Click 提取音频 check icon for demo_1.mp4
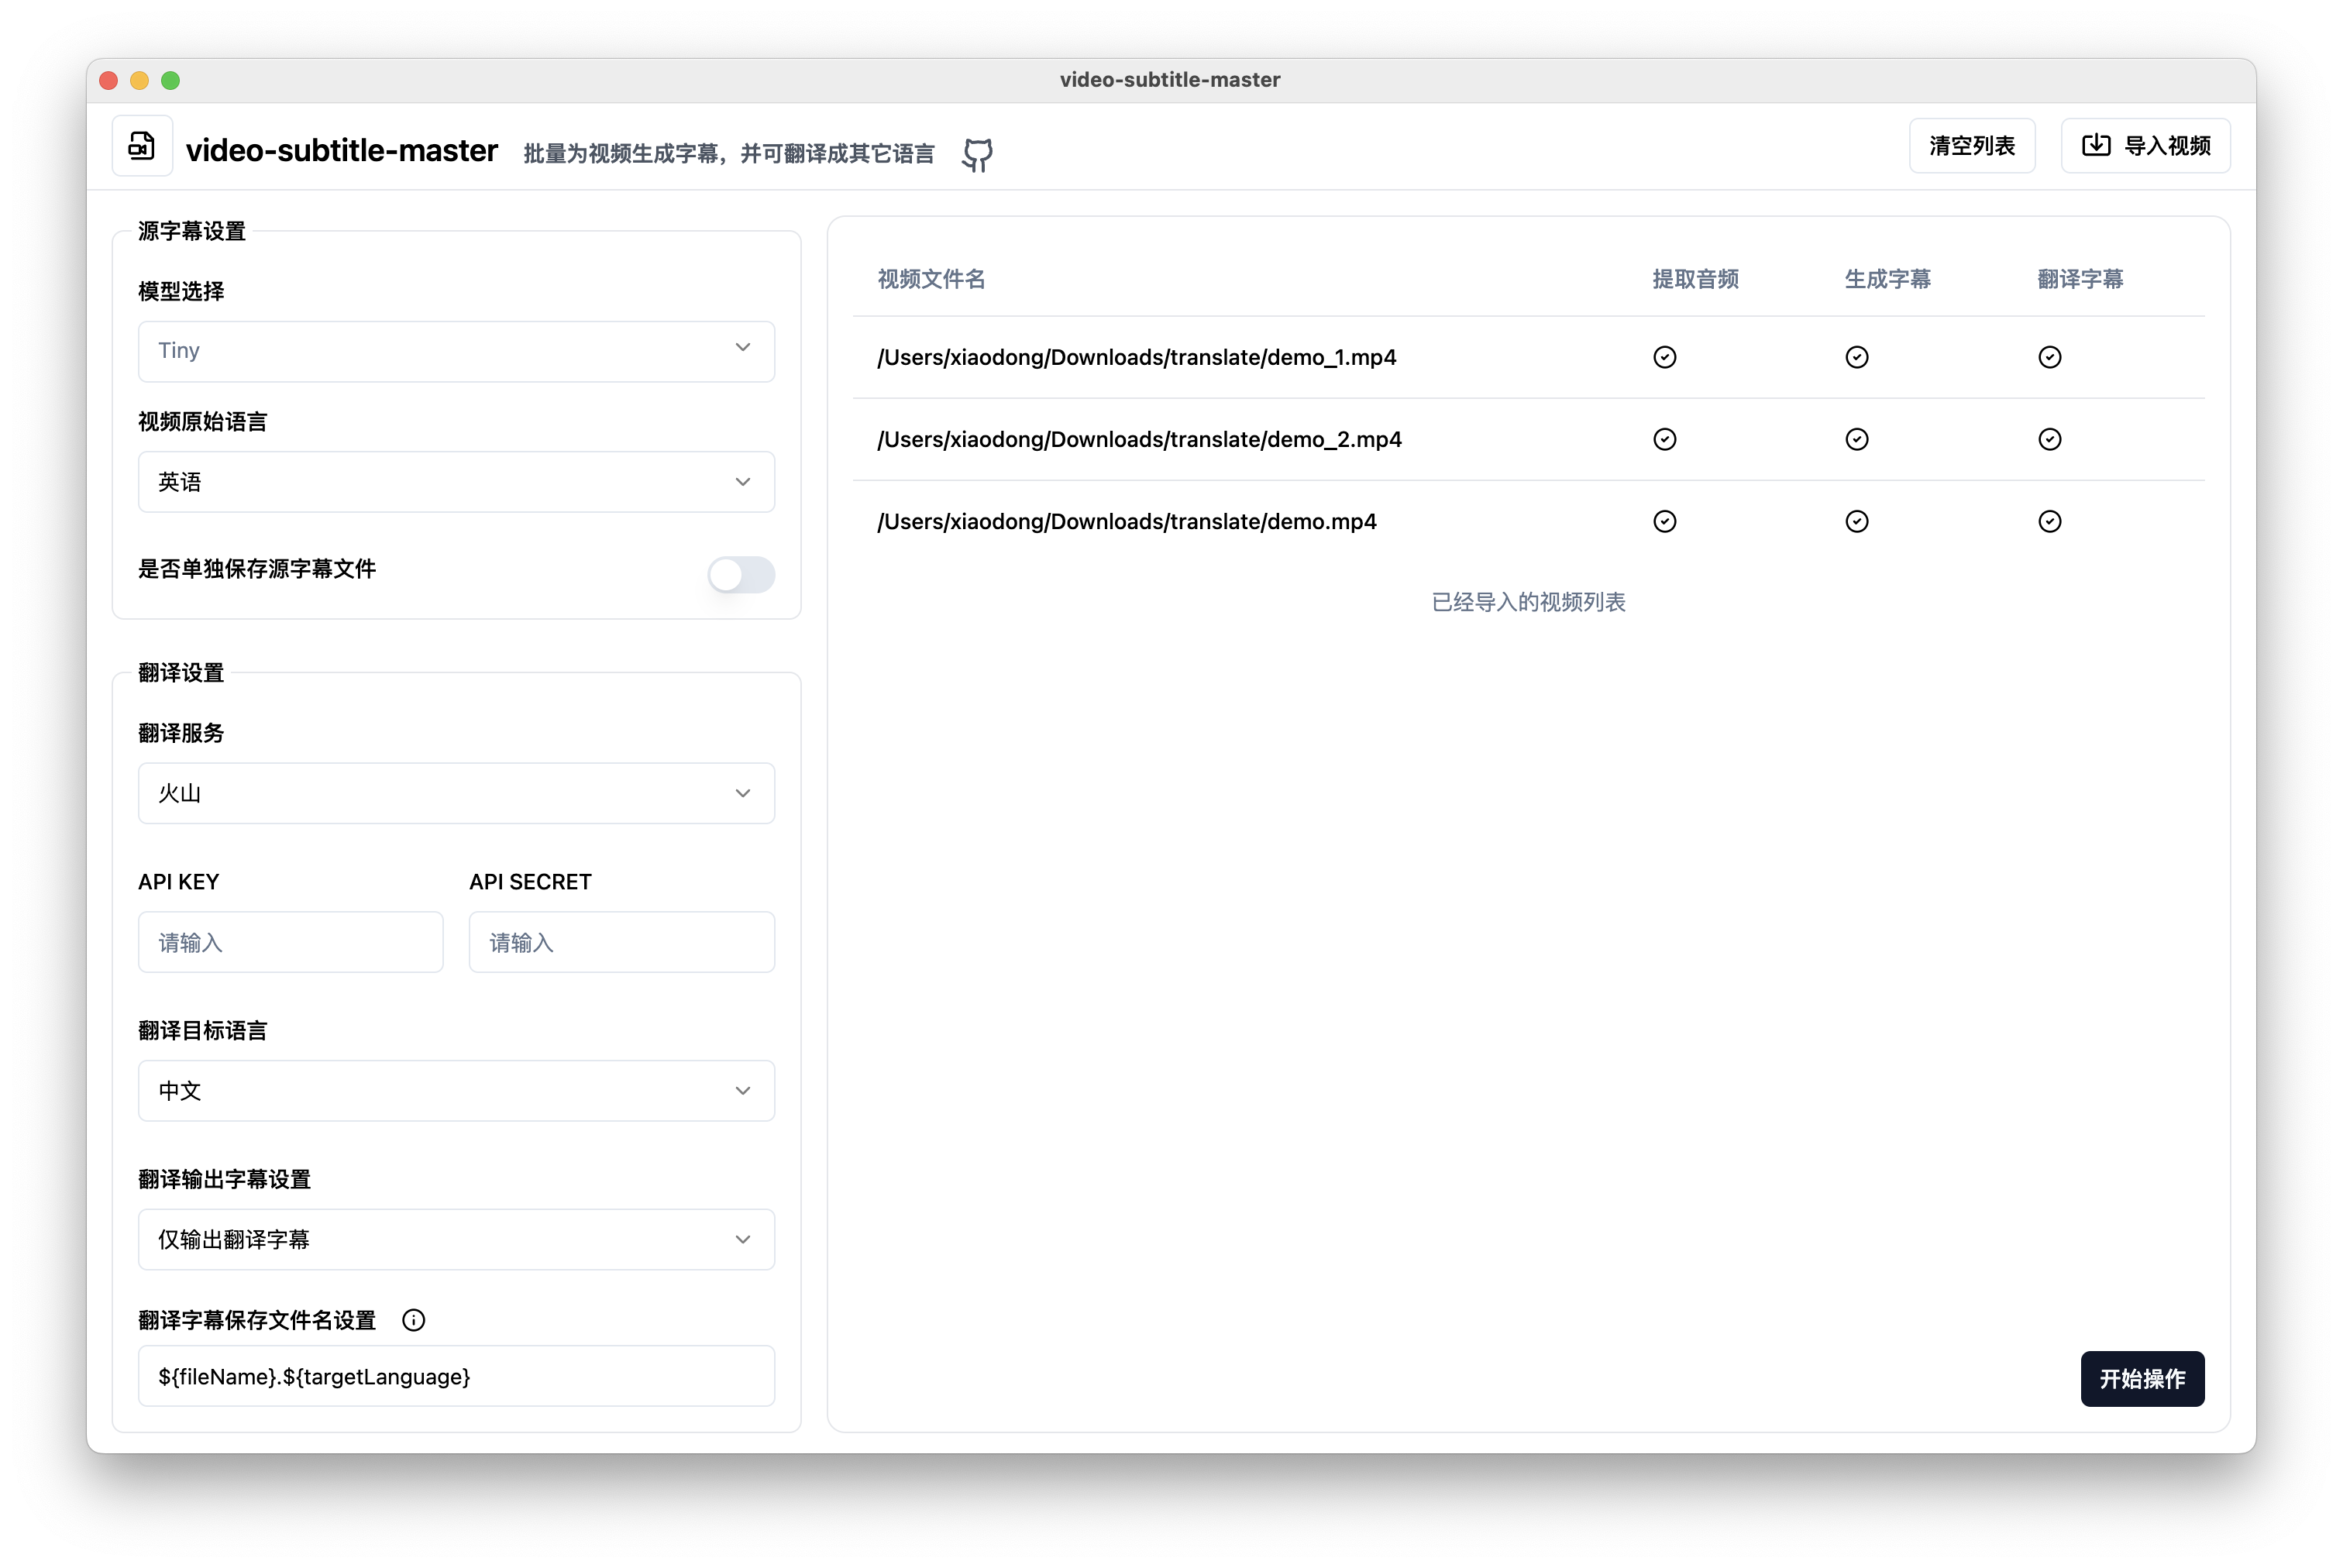 pos(1664,357)
